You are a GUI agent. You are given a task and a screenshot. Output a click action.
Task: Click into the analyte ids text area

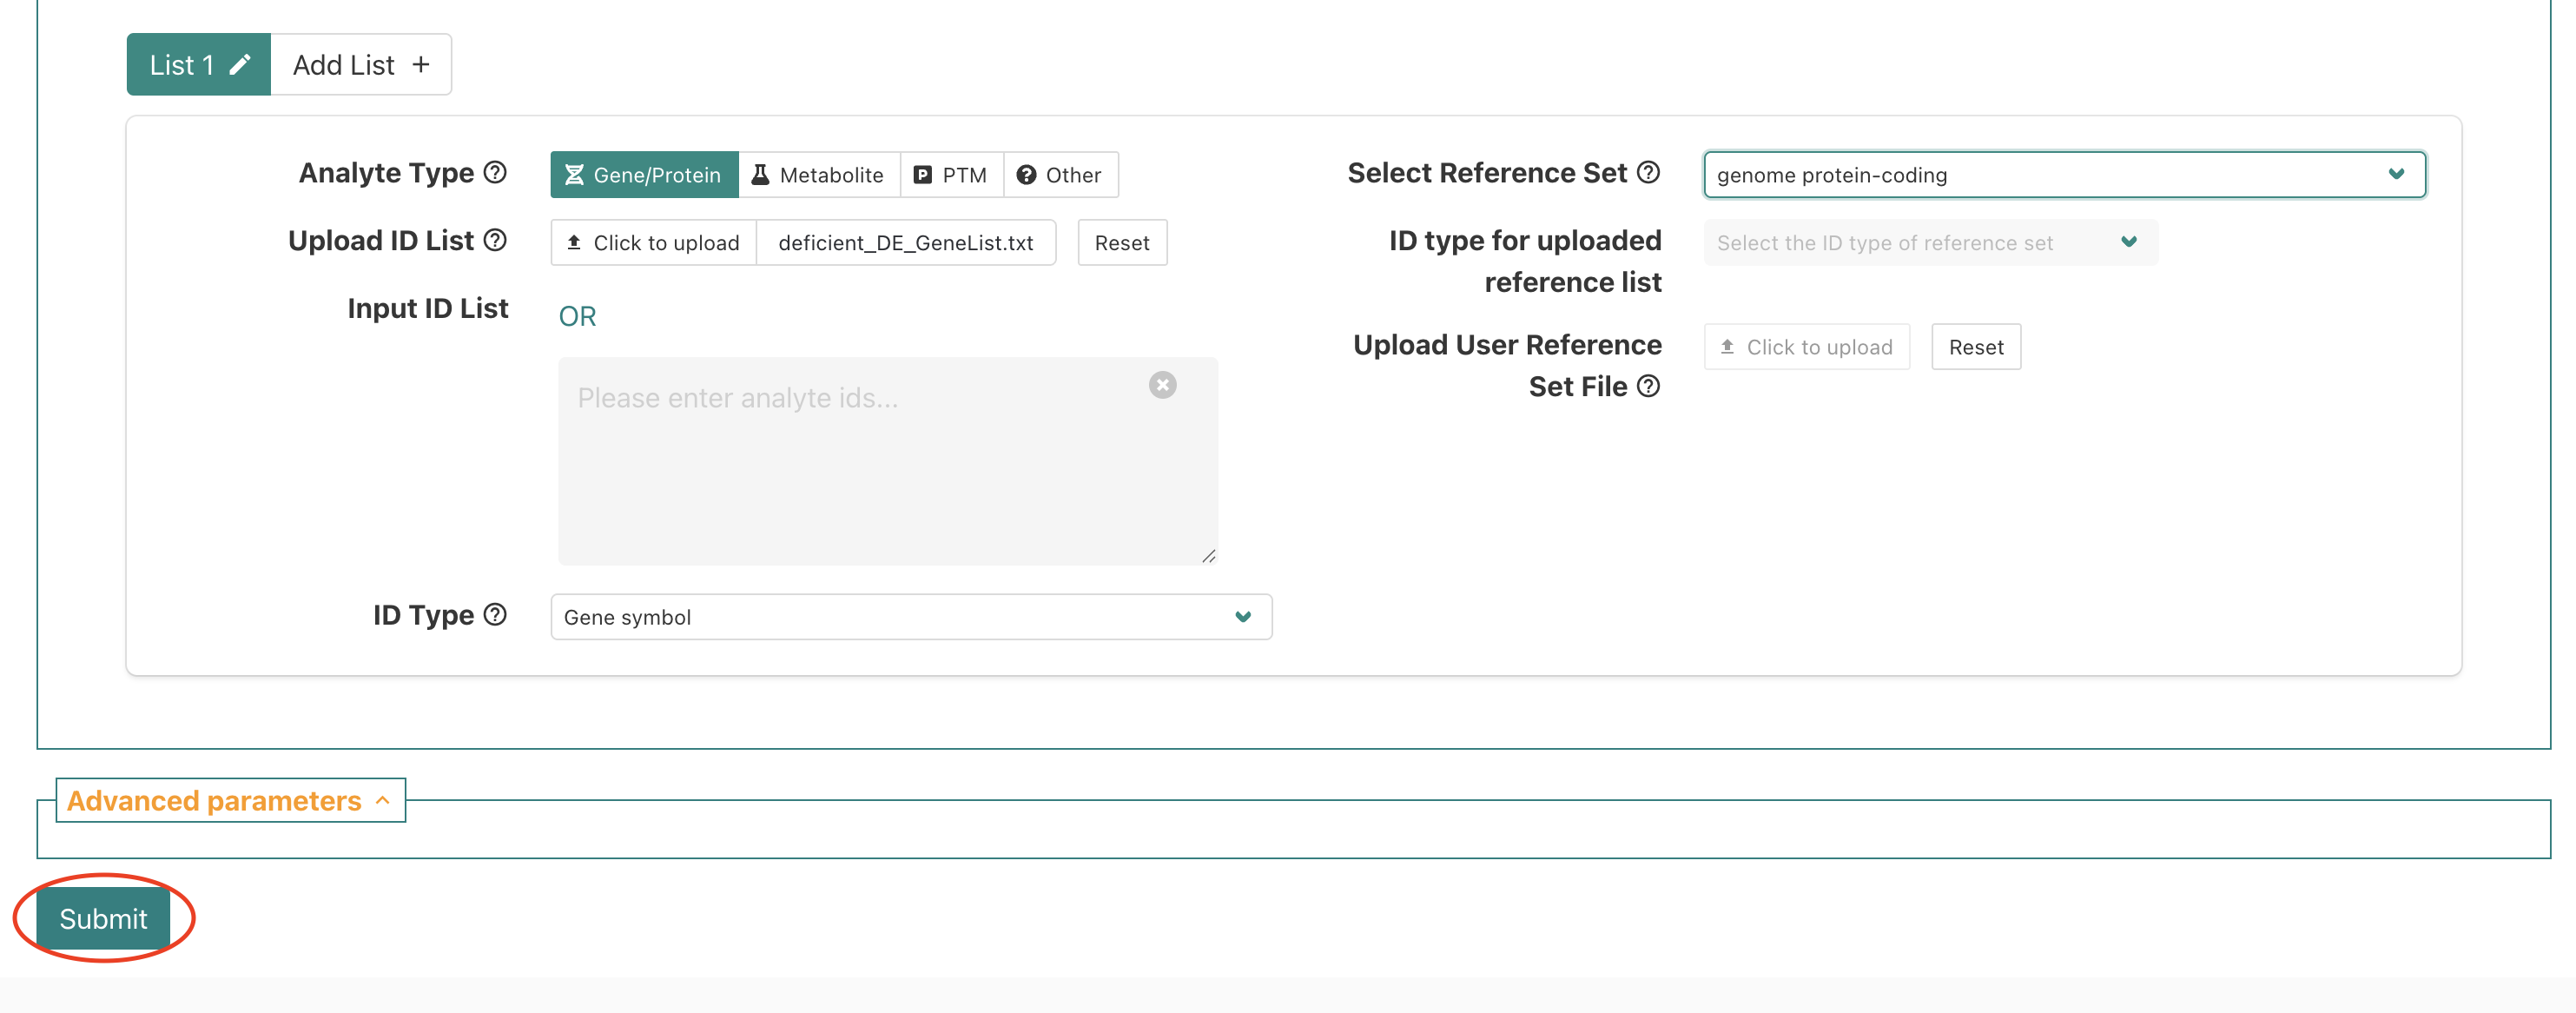click(x=860, y=470)
